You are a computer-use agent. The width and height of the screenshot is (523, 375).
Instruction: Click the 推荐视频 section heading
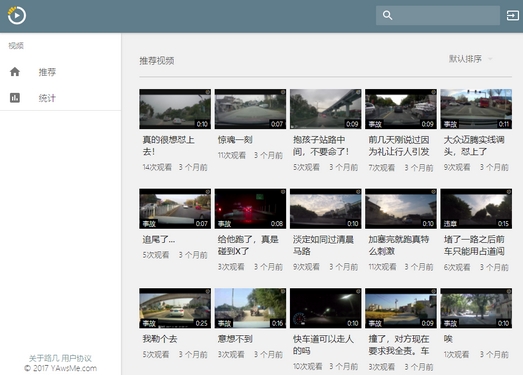157,61
